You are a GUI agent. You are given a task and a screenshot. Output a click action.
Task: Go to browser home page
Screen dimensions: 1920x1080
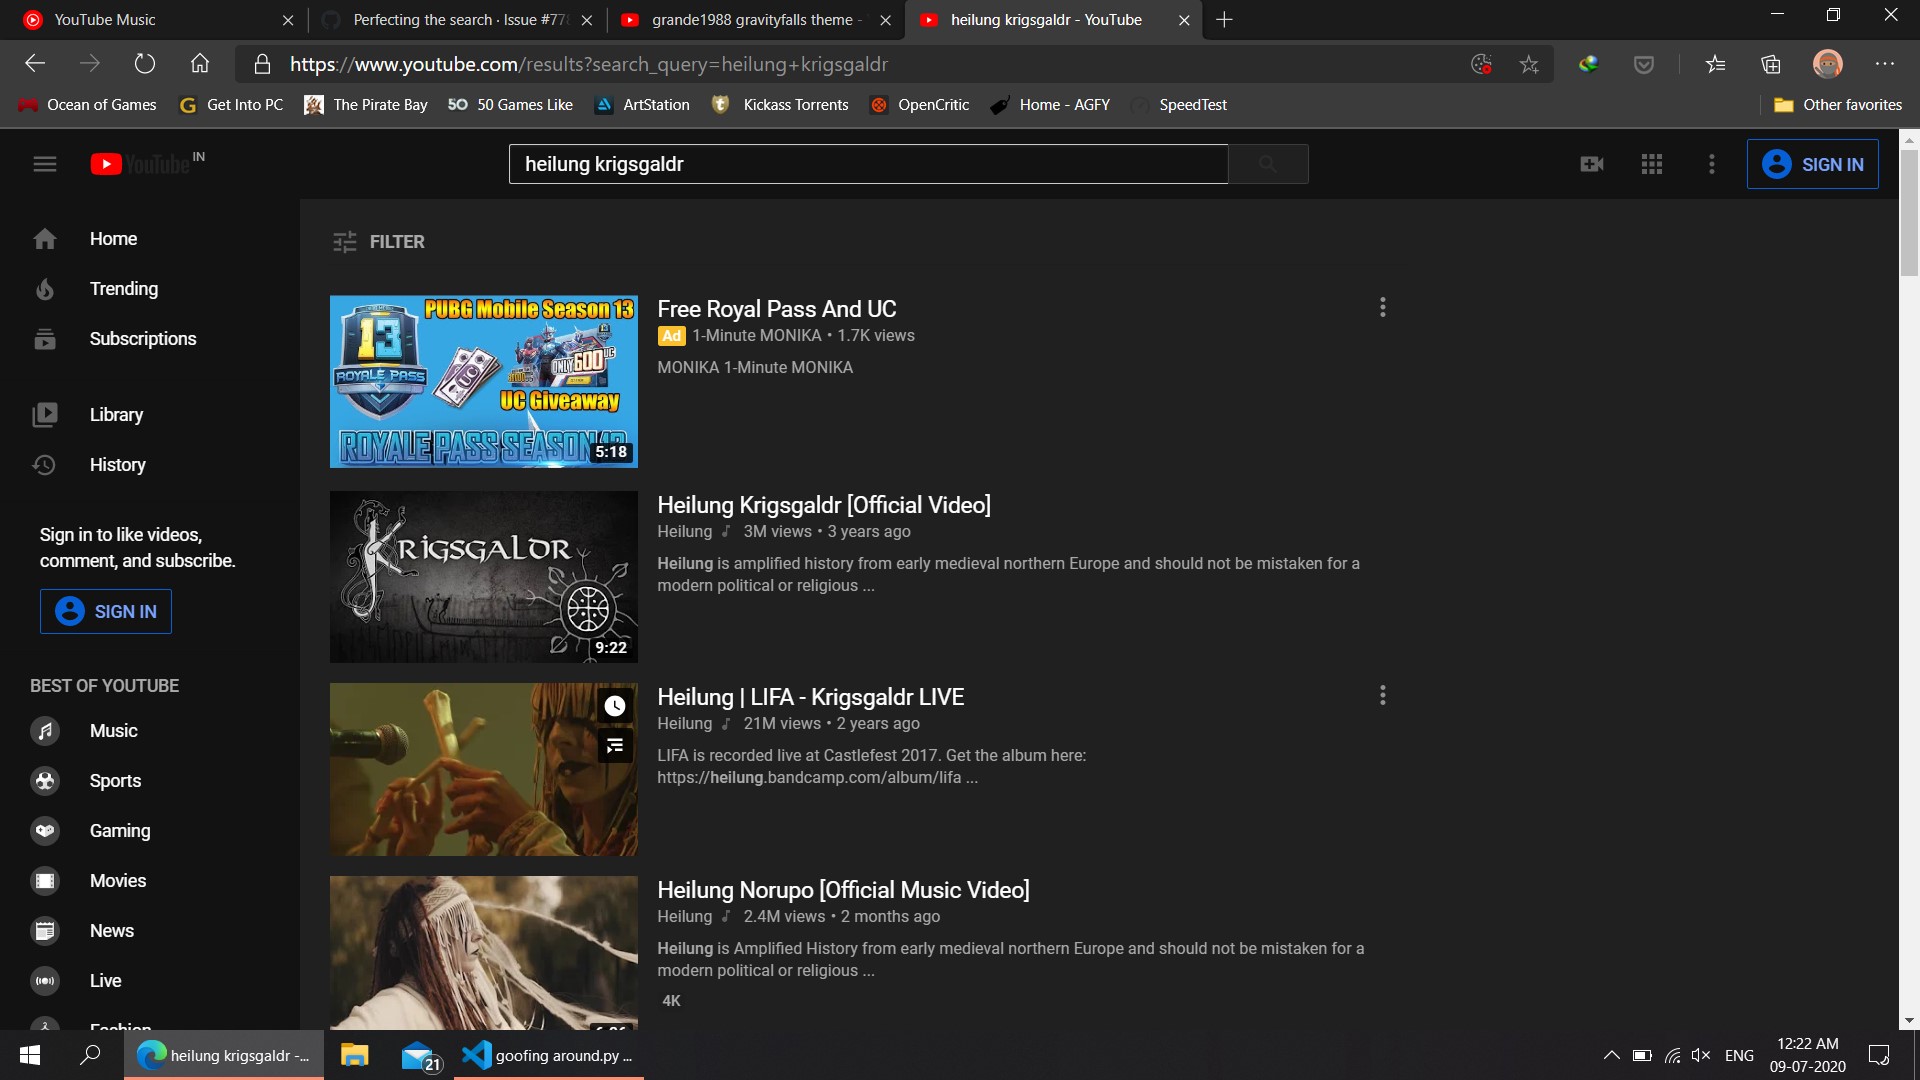tap(200, 64)
